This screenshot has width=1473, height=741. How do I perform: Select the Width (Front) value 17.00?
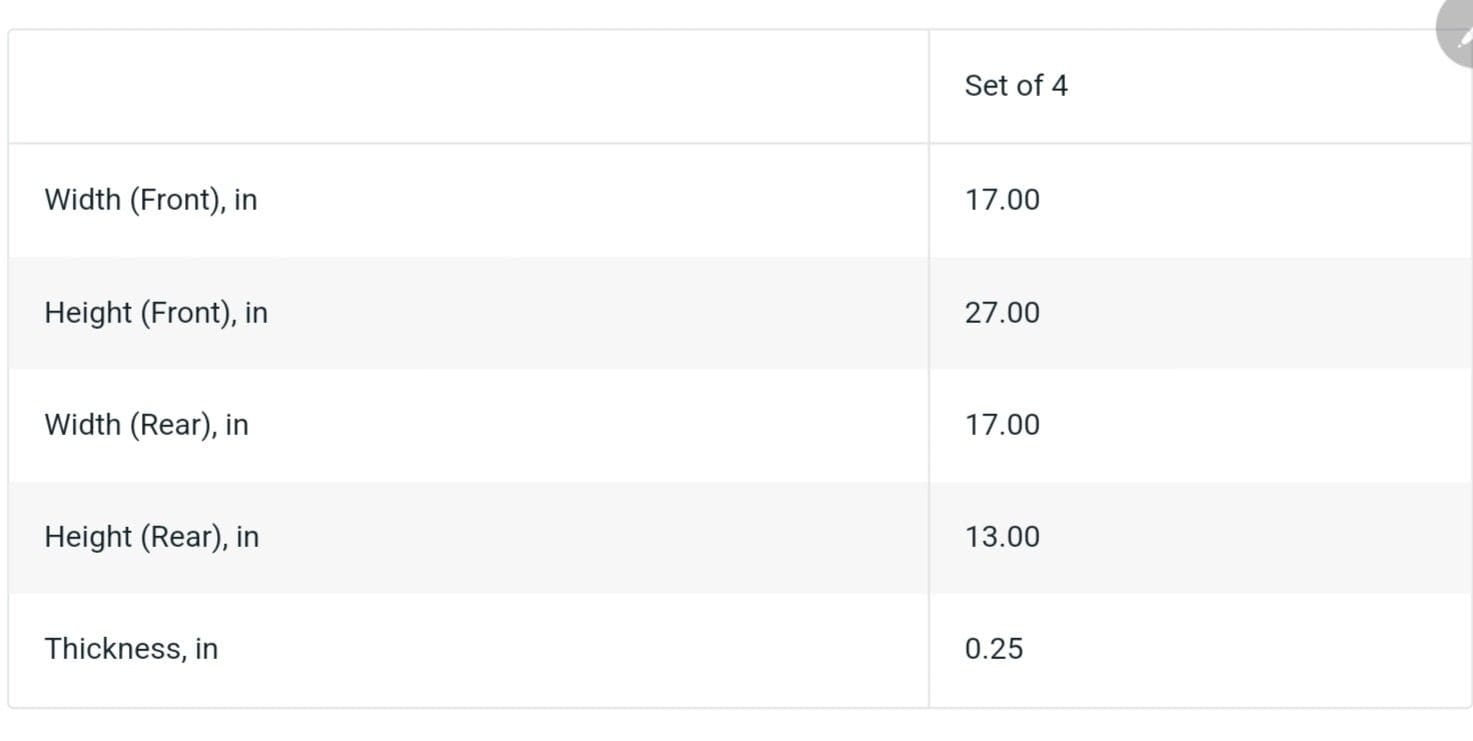point(1002,200)
